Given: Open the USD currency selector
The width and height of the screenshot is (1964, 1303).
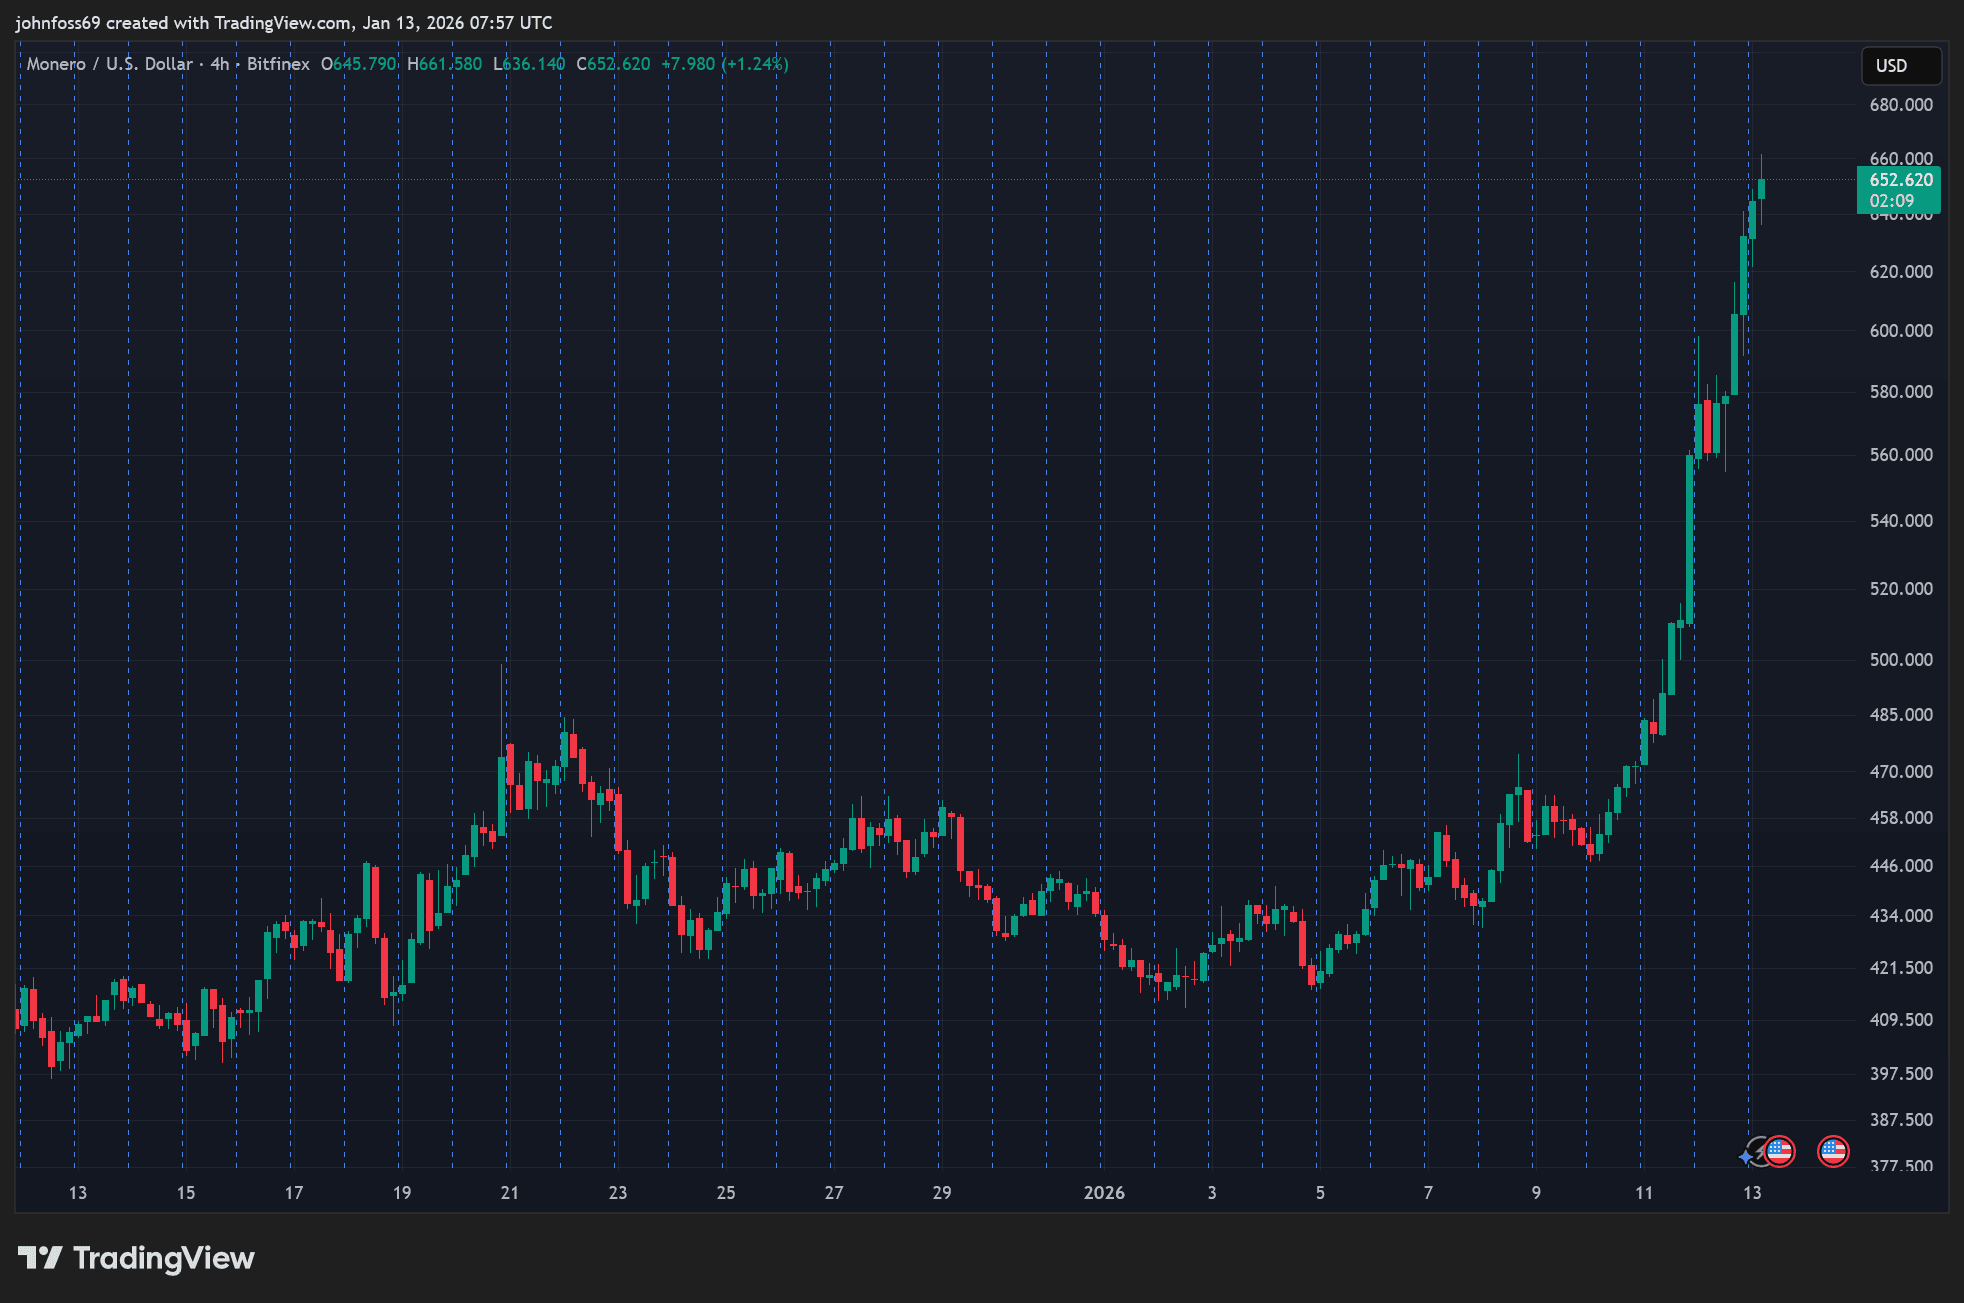Looking at the screenshot, I should coord(1900,65).
